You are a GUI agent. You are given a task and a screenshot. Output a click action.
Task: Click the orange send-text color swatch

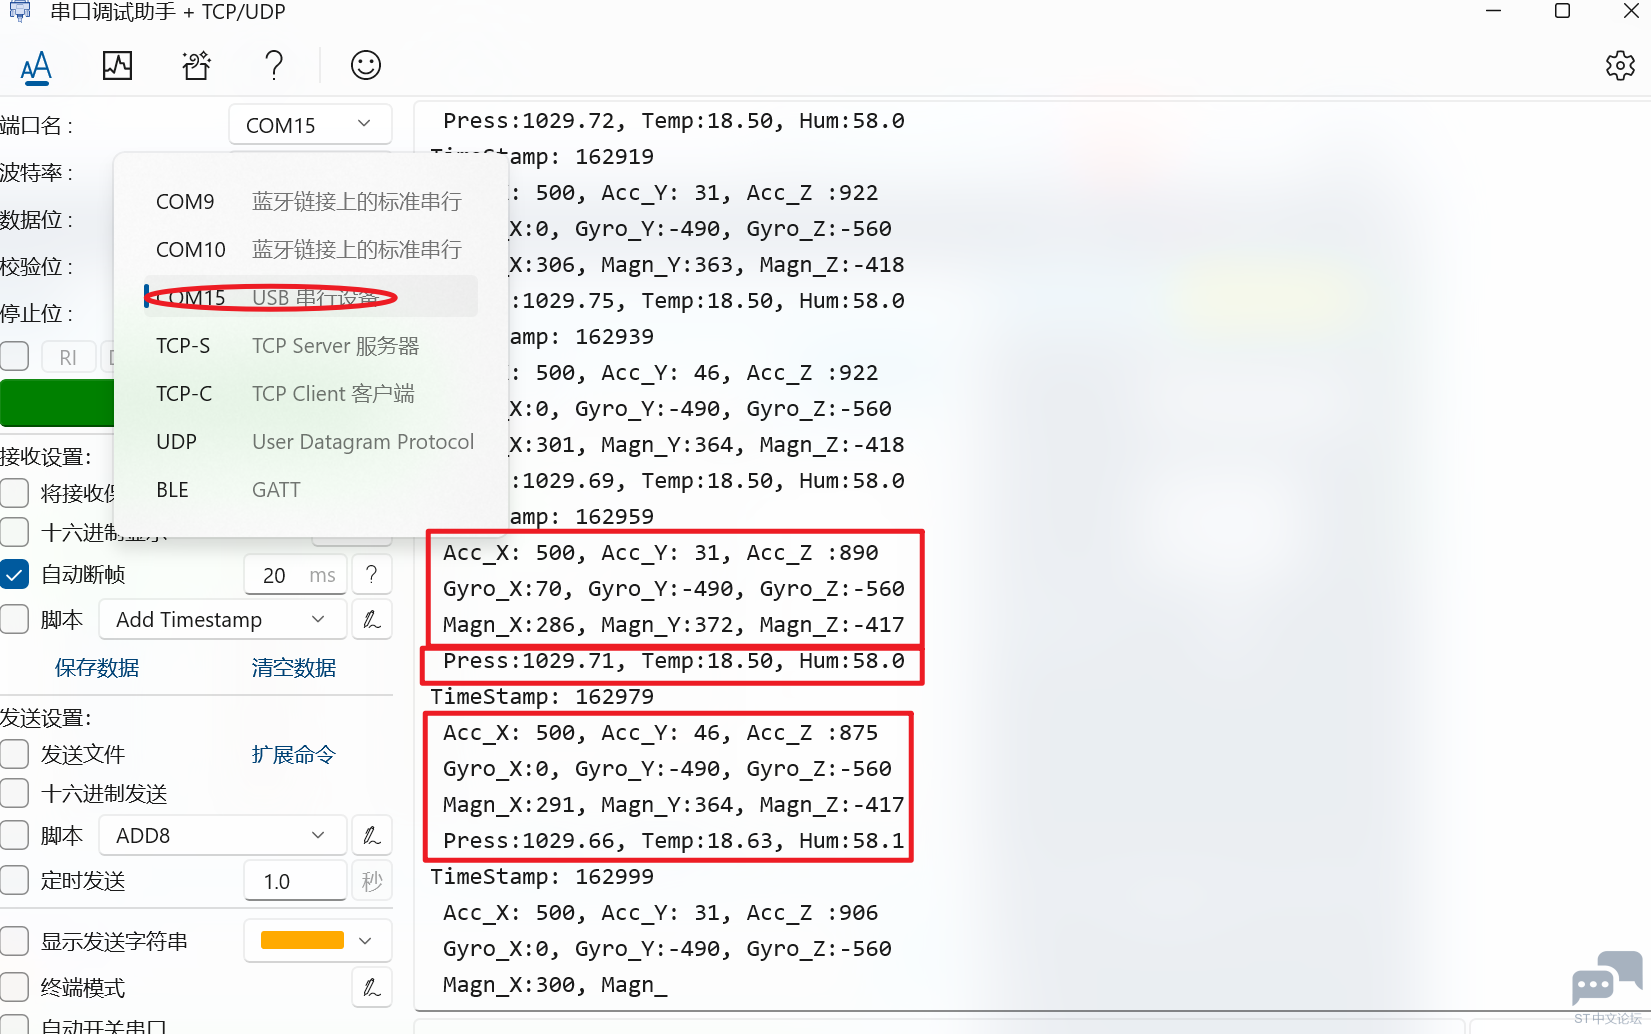pos(302,941)
